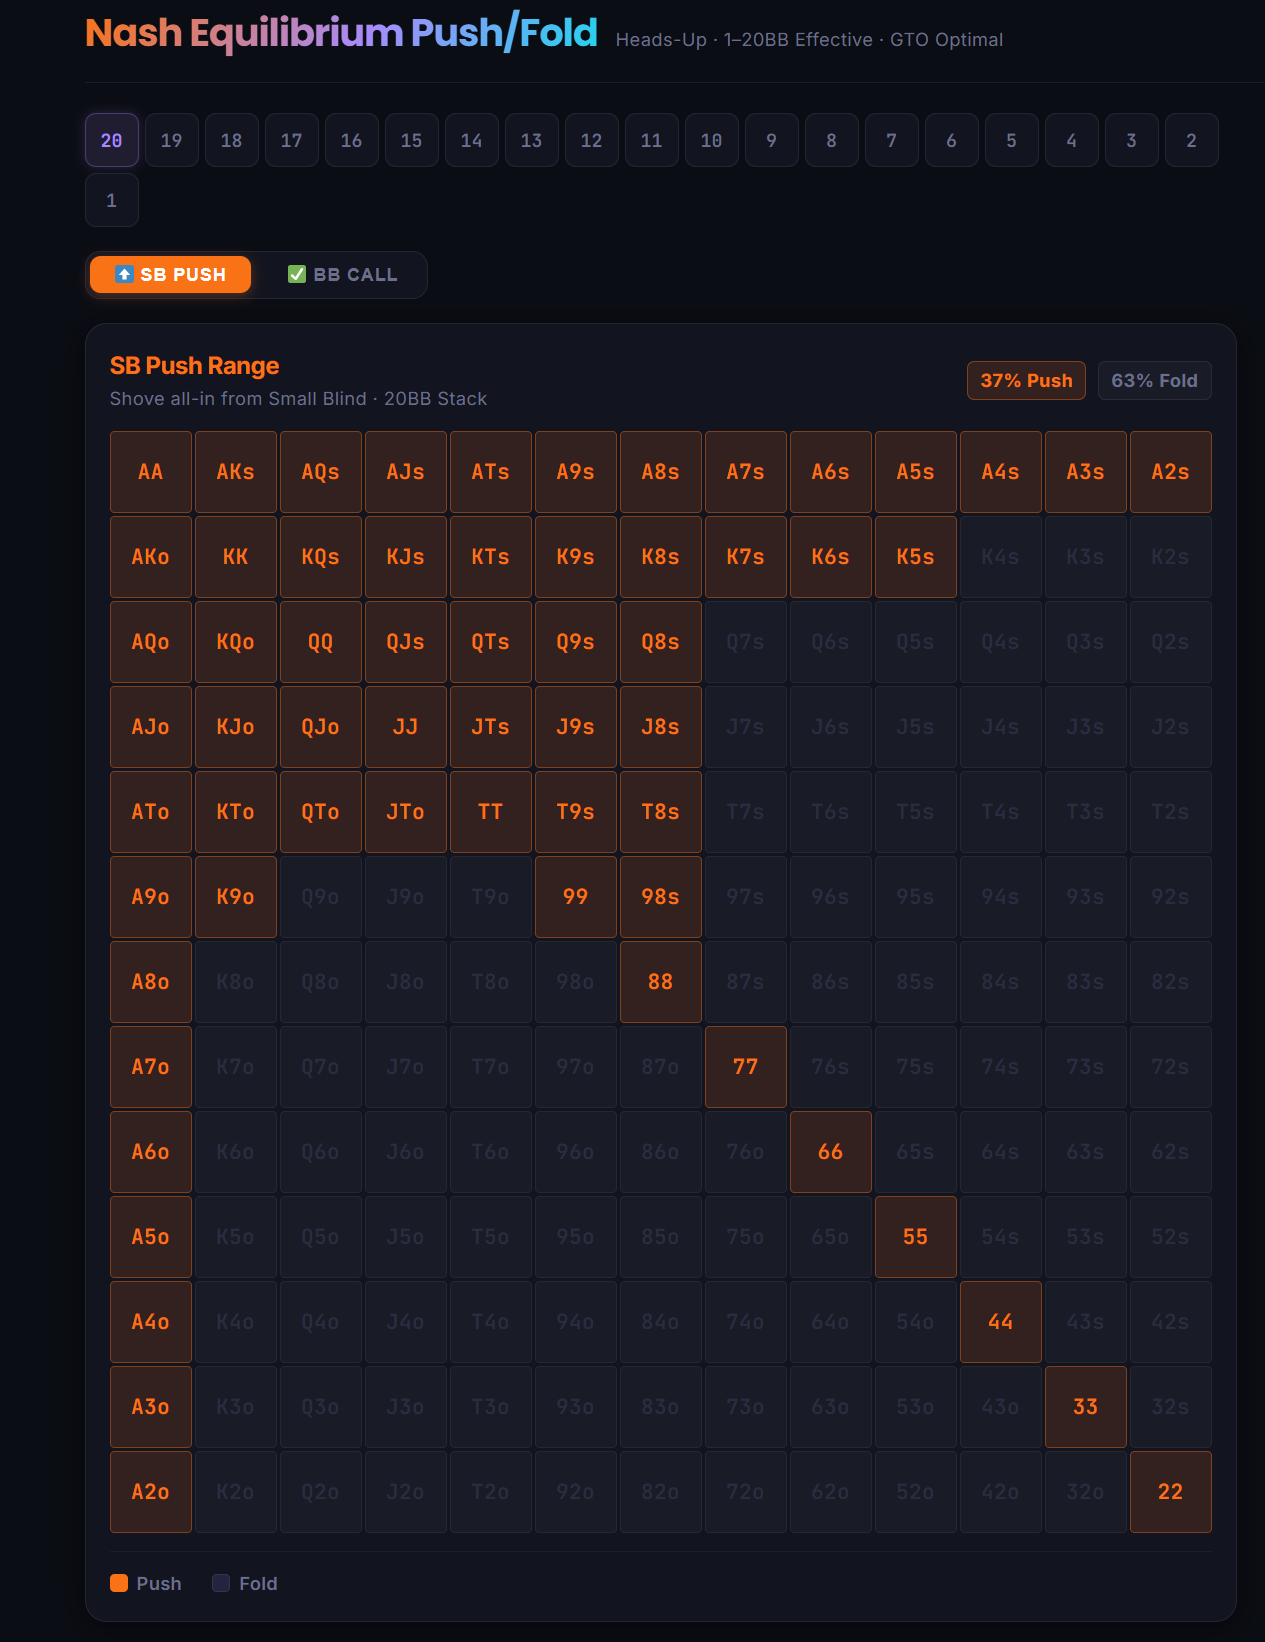
Task: Select the 98s hand cell
Action: tap(661, 897)
